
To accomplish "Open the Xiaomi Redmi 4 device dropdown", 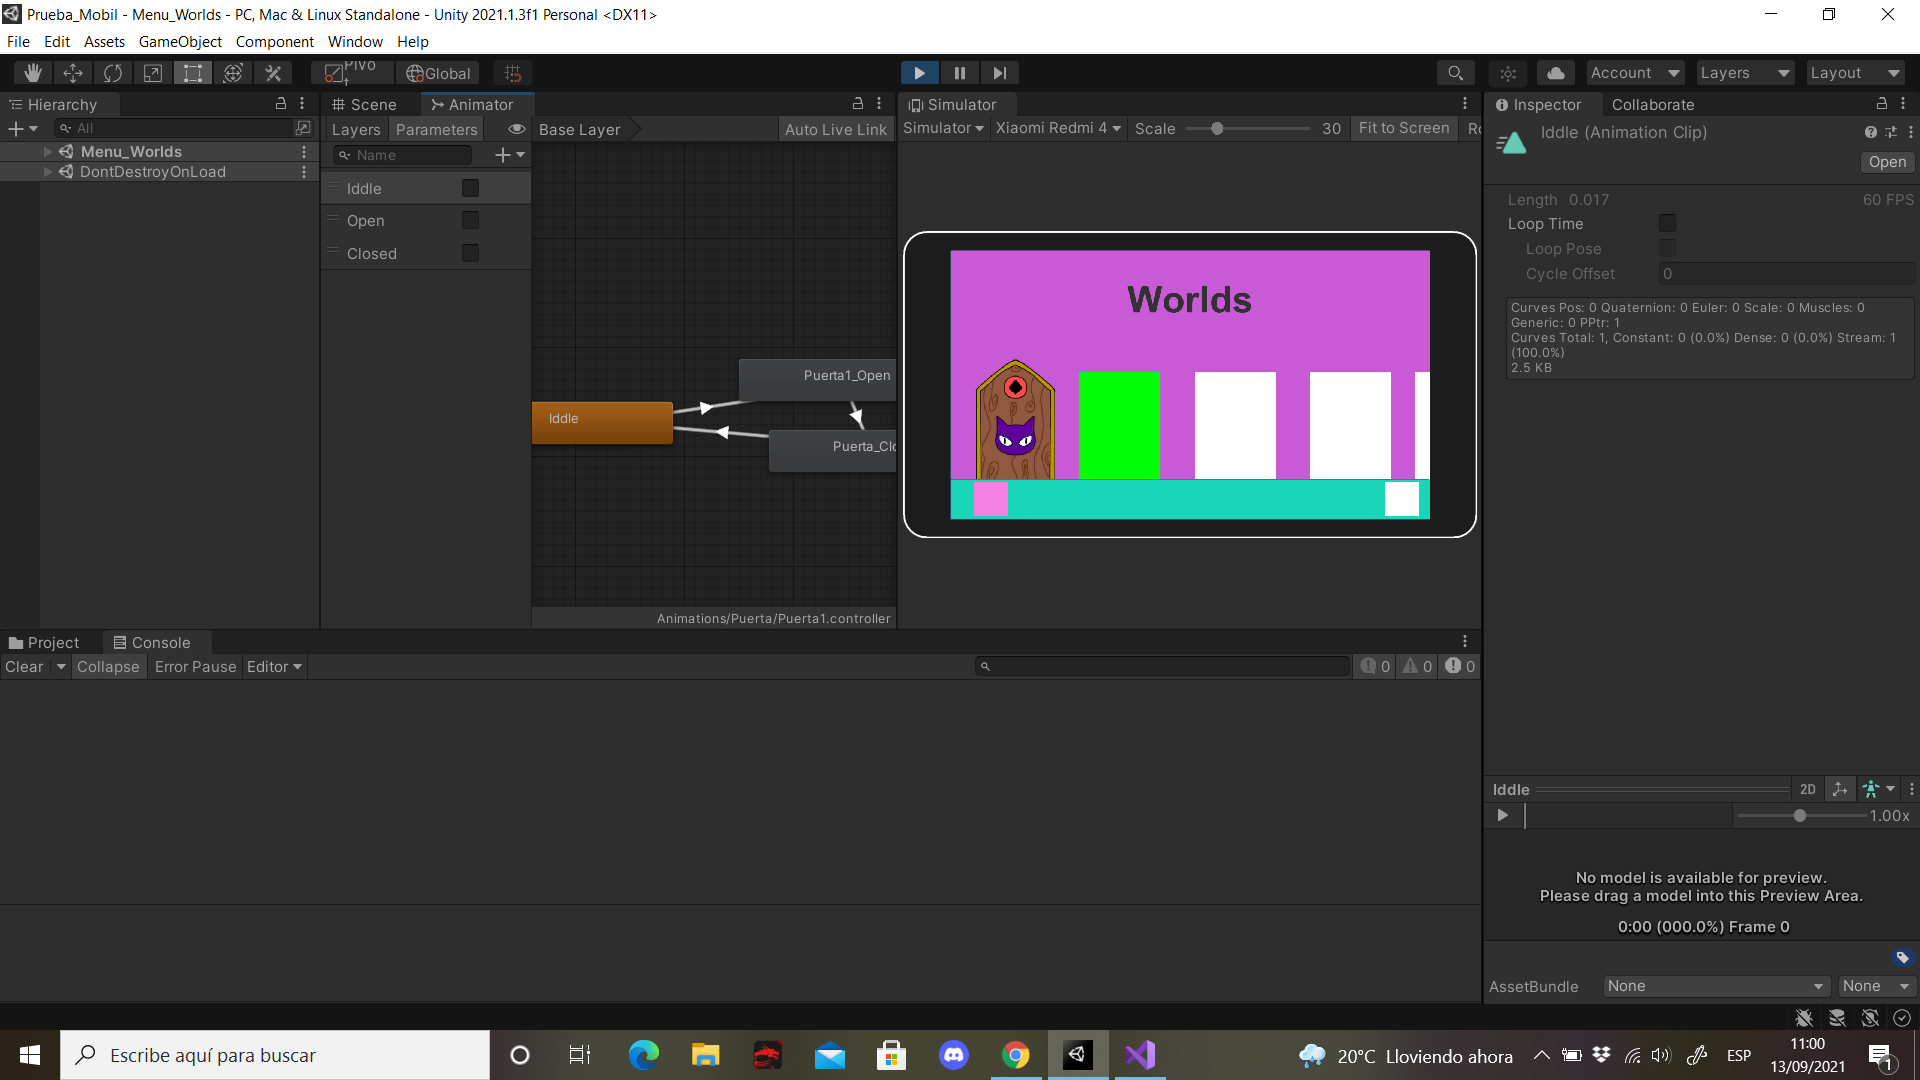I will [x=1058, y=128].
